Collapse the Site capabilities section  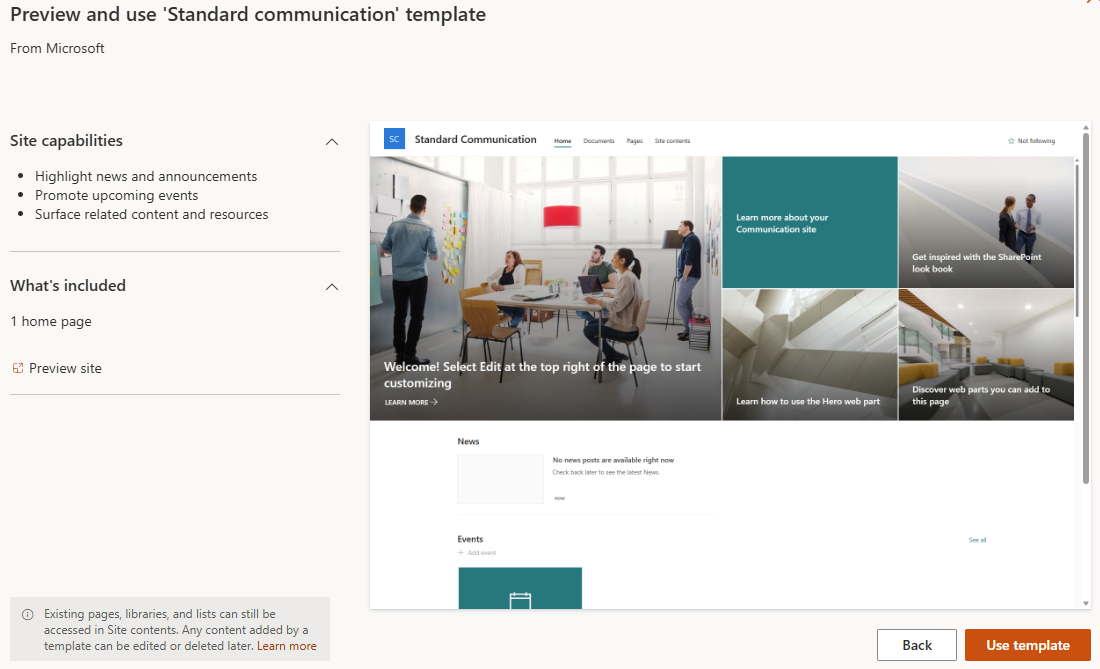pos(332,142)
